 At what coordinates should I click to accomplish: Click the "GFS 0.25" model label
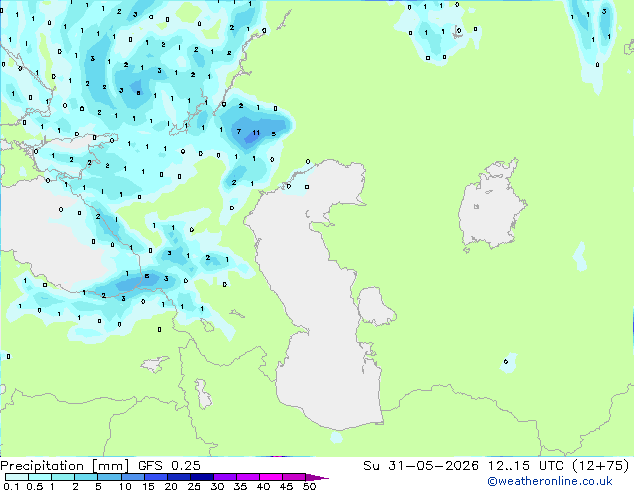[169, 466]
